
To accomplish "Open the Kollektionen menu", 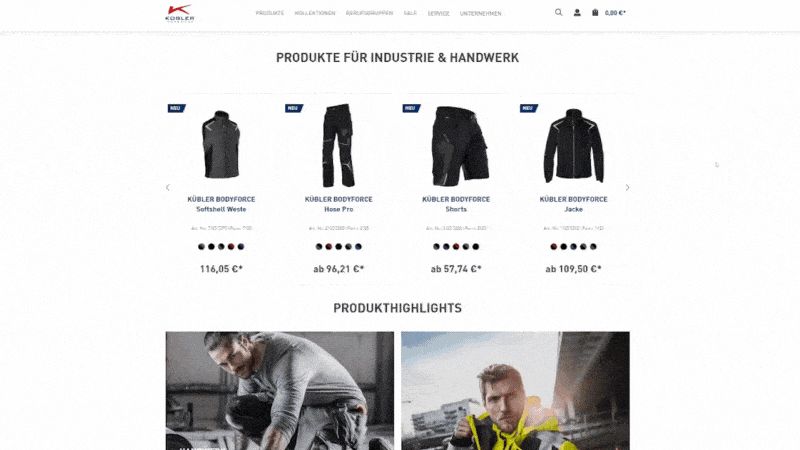I will 315,13.
